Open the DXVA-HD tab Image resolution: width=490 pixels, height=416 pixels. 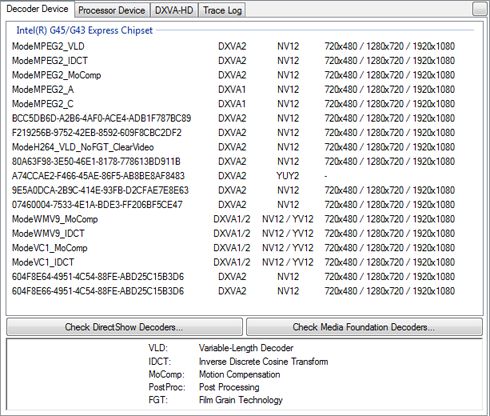174,10
